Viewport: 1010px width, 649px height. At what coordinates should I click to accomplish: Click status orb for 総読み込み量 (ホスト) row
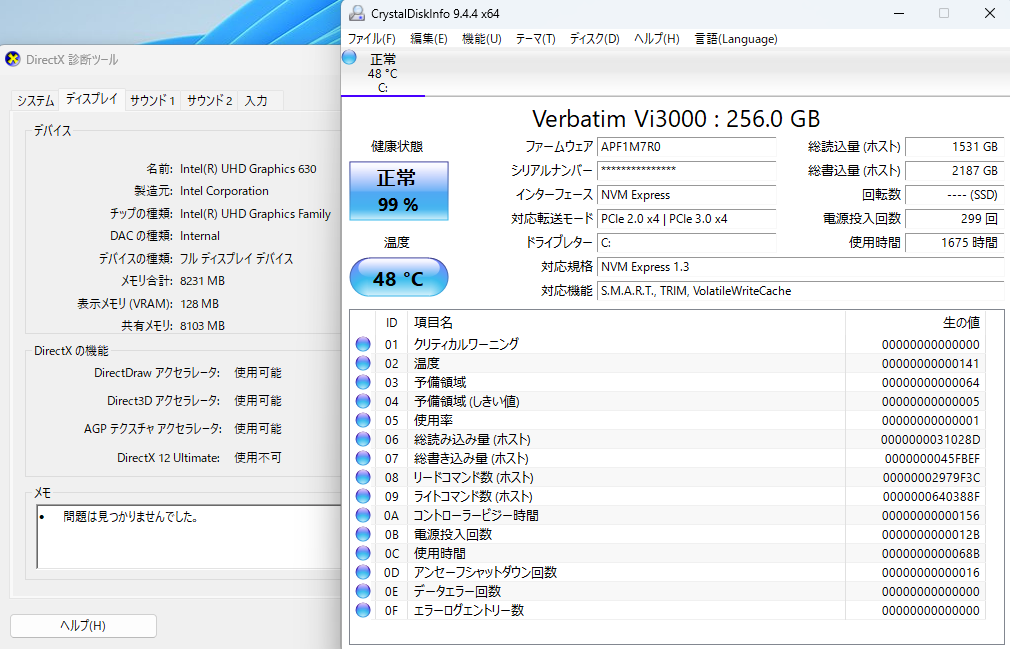363,439
